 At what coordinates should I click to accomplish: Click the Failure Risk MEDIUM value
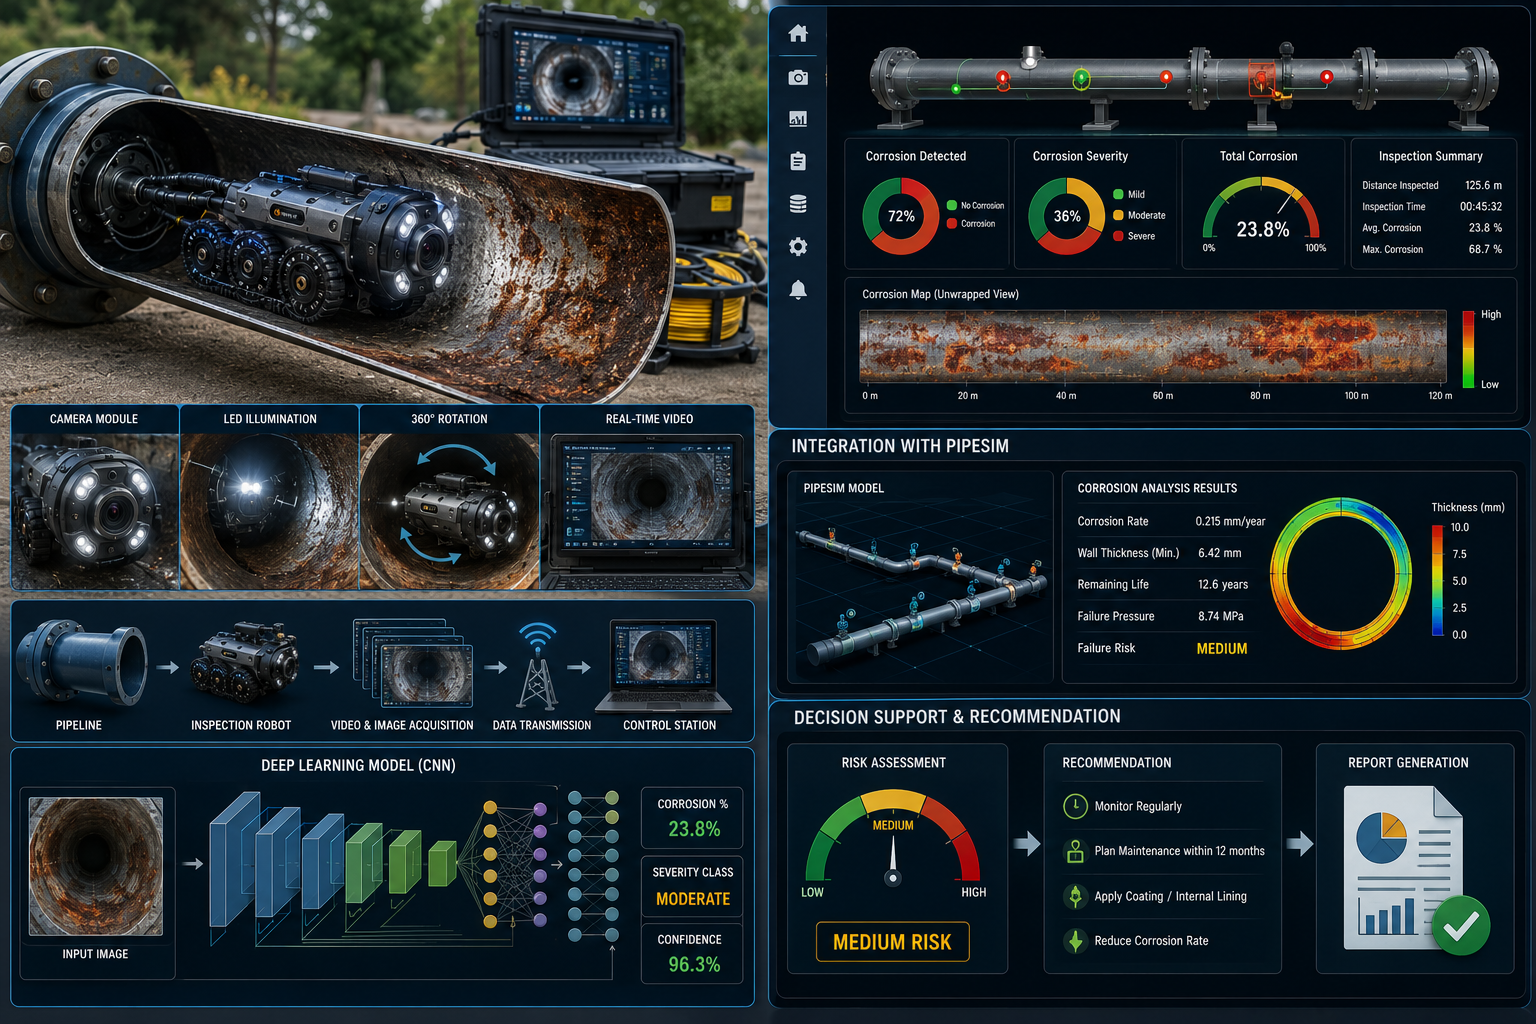[1221, 648]
